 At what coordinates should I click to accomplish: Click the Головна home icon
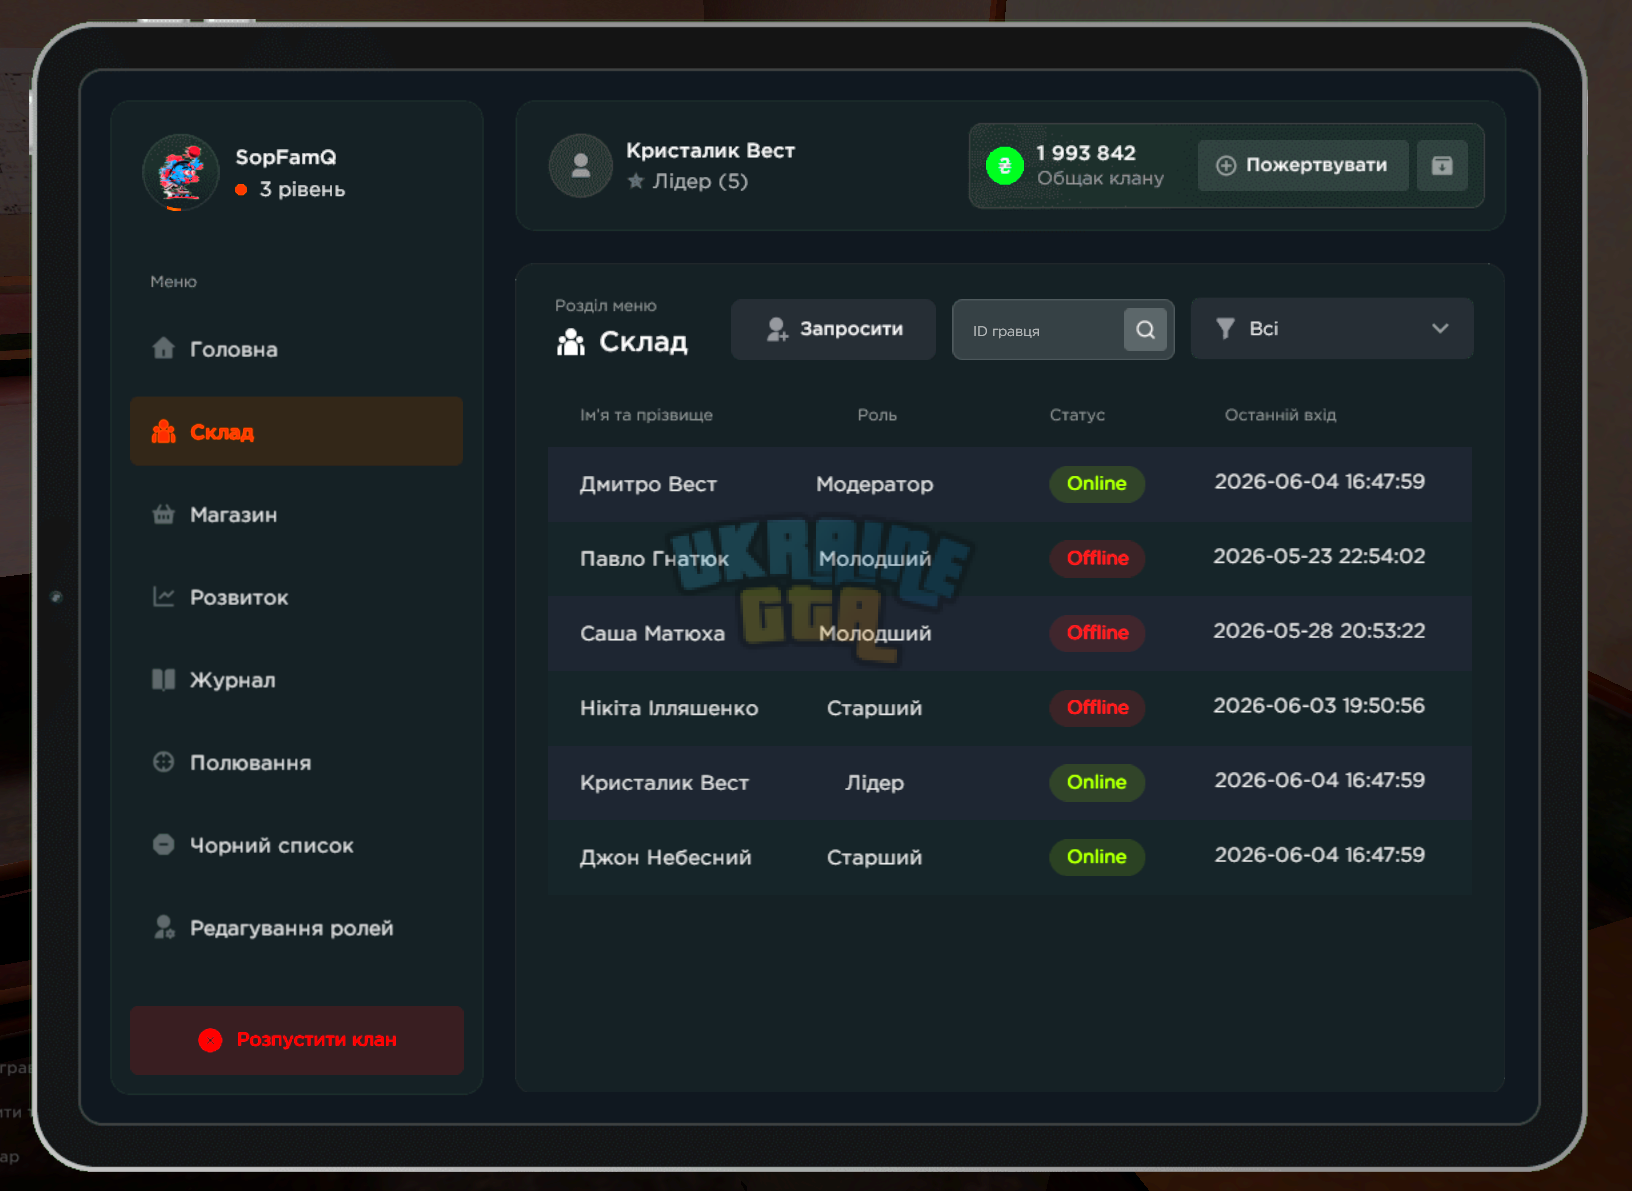[164, 348]
